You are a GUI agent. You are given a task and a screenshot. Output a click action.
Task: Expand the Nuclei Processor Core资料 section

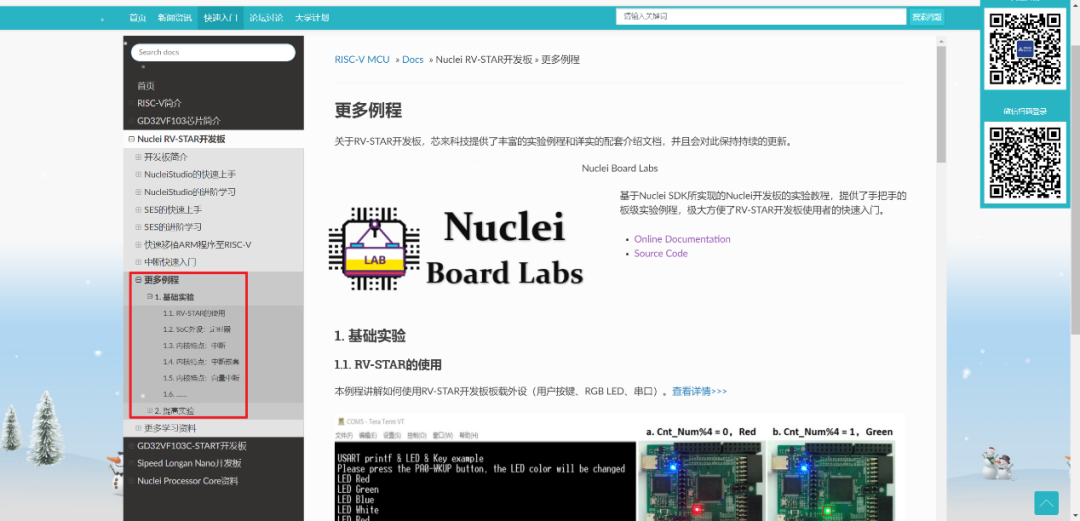132,481
